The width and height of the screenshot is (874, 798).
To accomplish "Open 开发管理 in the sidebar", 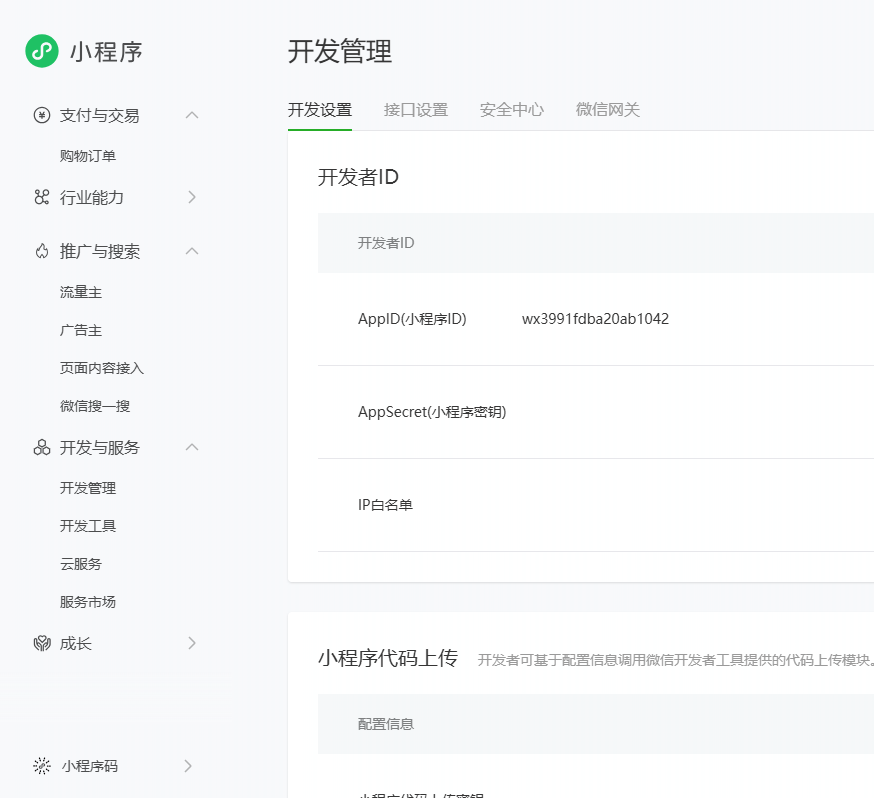I will click(x=88, y=488).
